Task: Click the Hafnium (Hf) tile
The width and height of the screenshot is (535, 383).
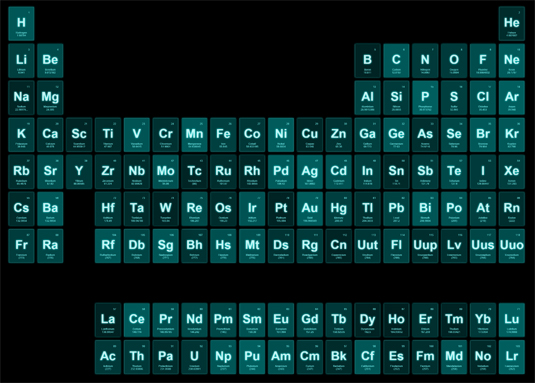Action: pos(108,209)
